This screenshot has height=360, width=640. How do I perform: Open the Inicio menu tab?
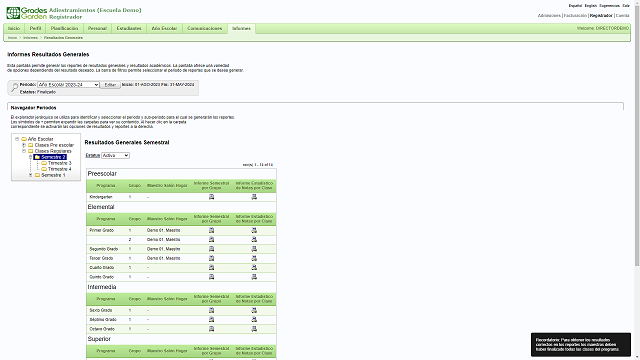coord(14,29)
